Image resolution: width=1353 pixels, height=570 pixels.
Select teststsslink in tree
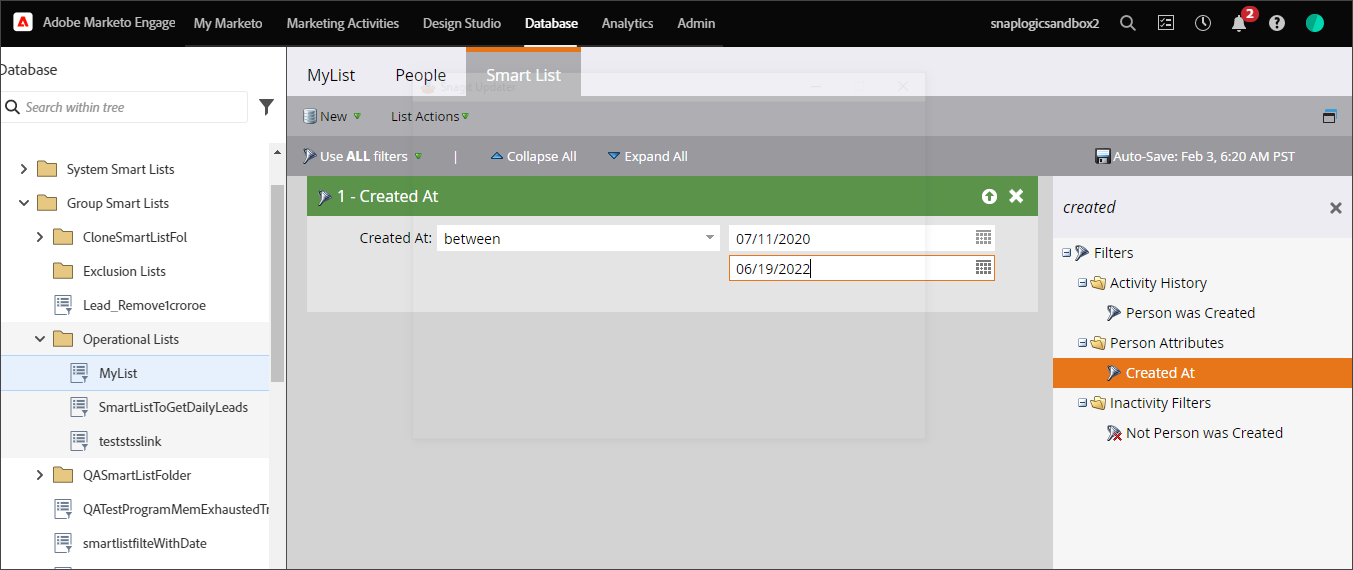(130, 441)
